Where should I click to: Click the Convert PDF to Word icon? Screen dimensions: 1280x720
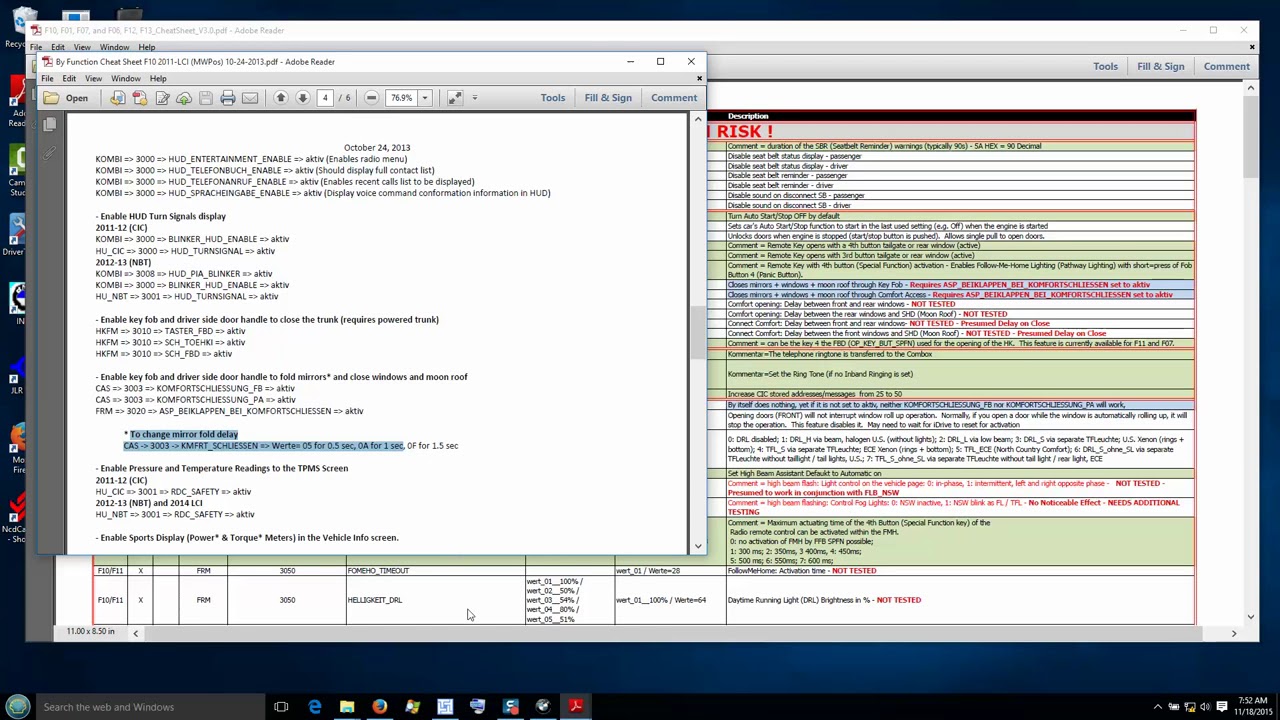139,98
